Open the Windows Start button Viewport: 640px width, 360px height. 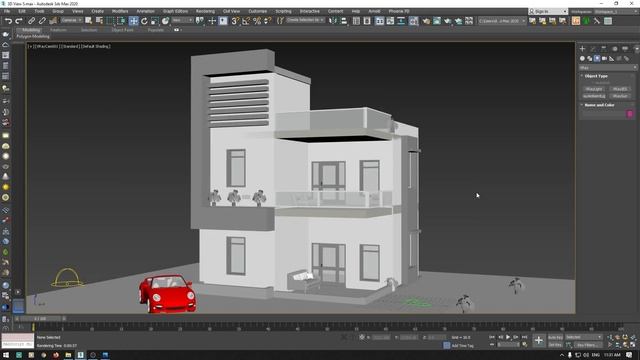point(6,355)
